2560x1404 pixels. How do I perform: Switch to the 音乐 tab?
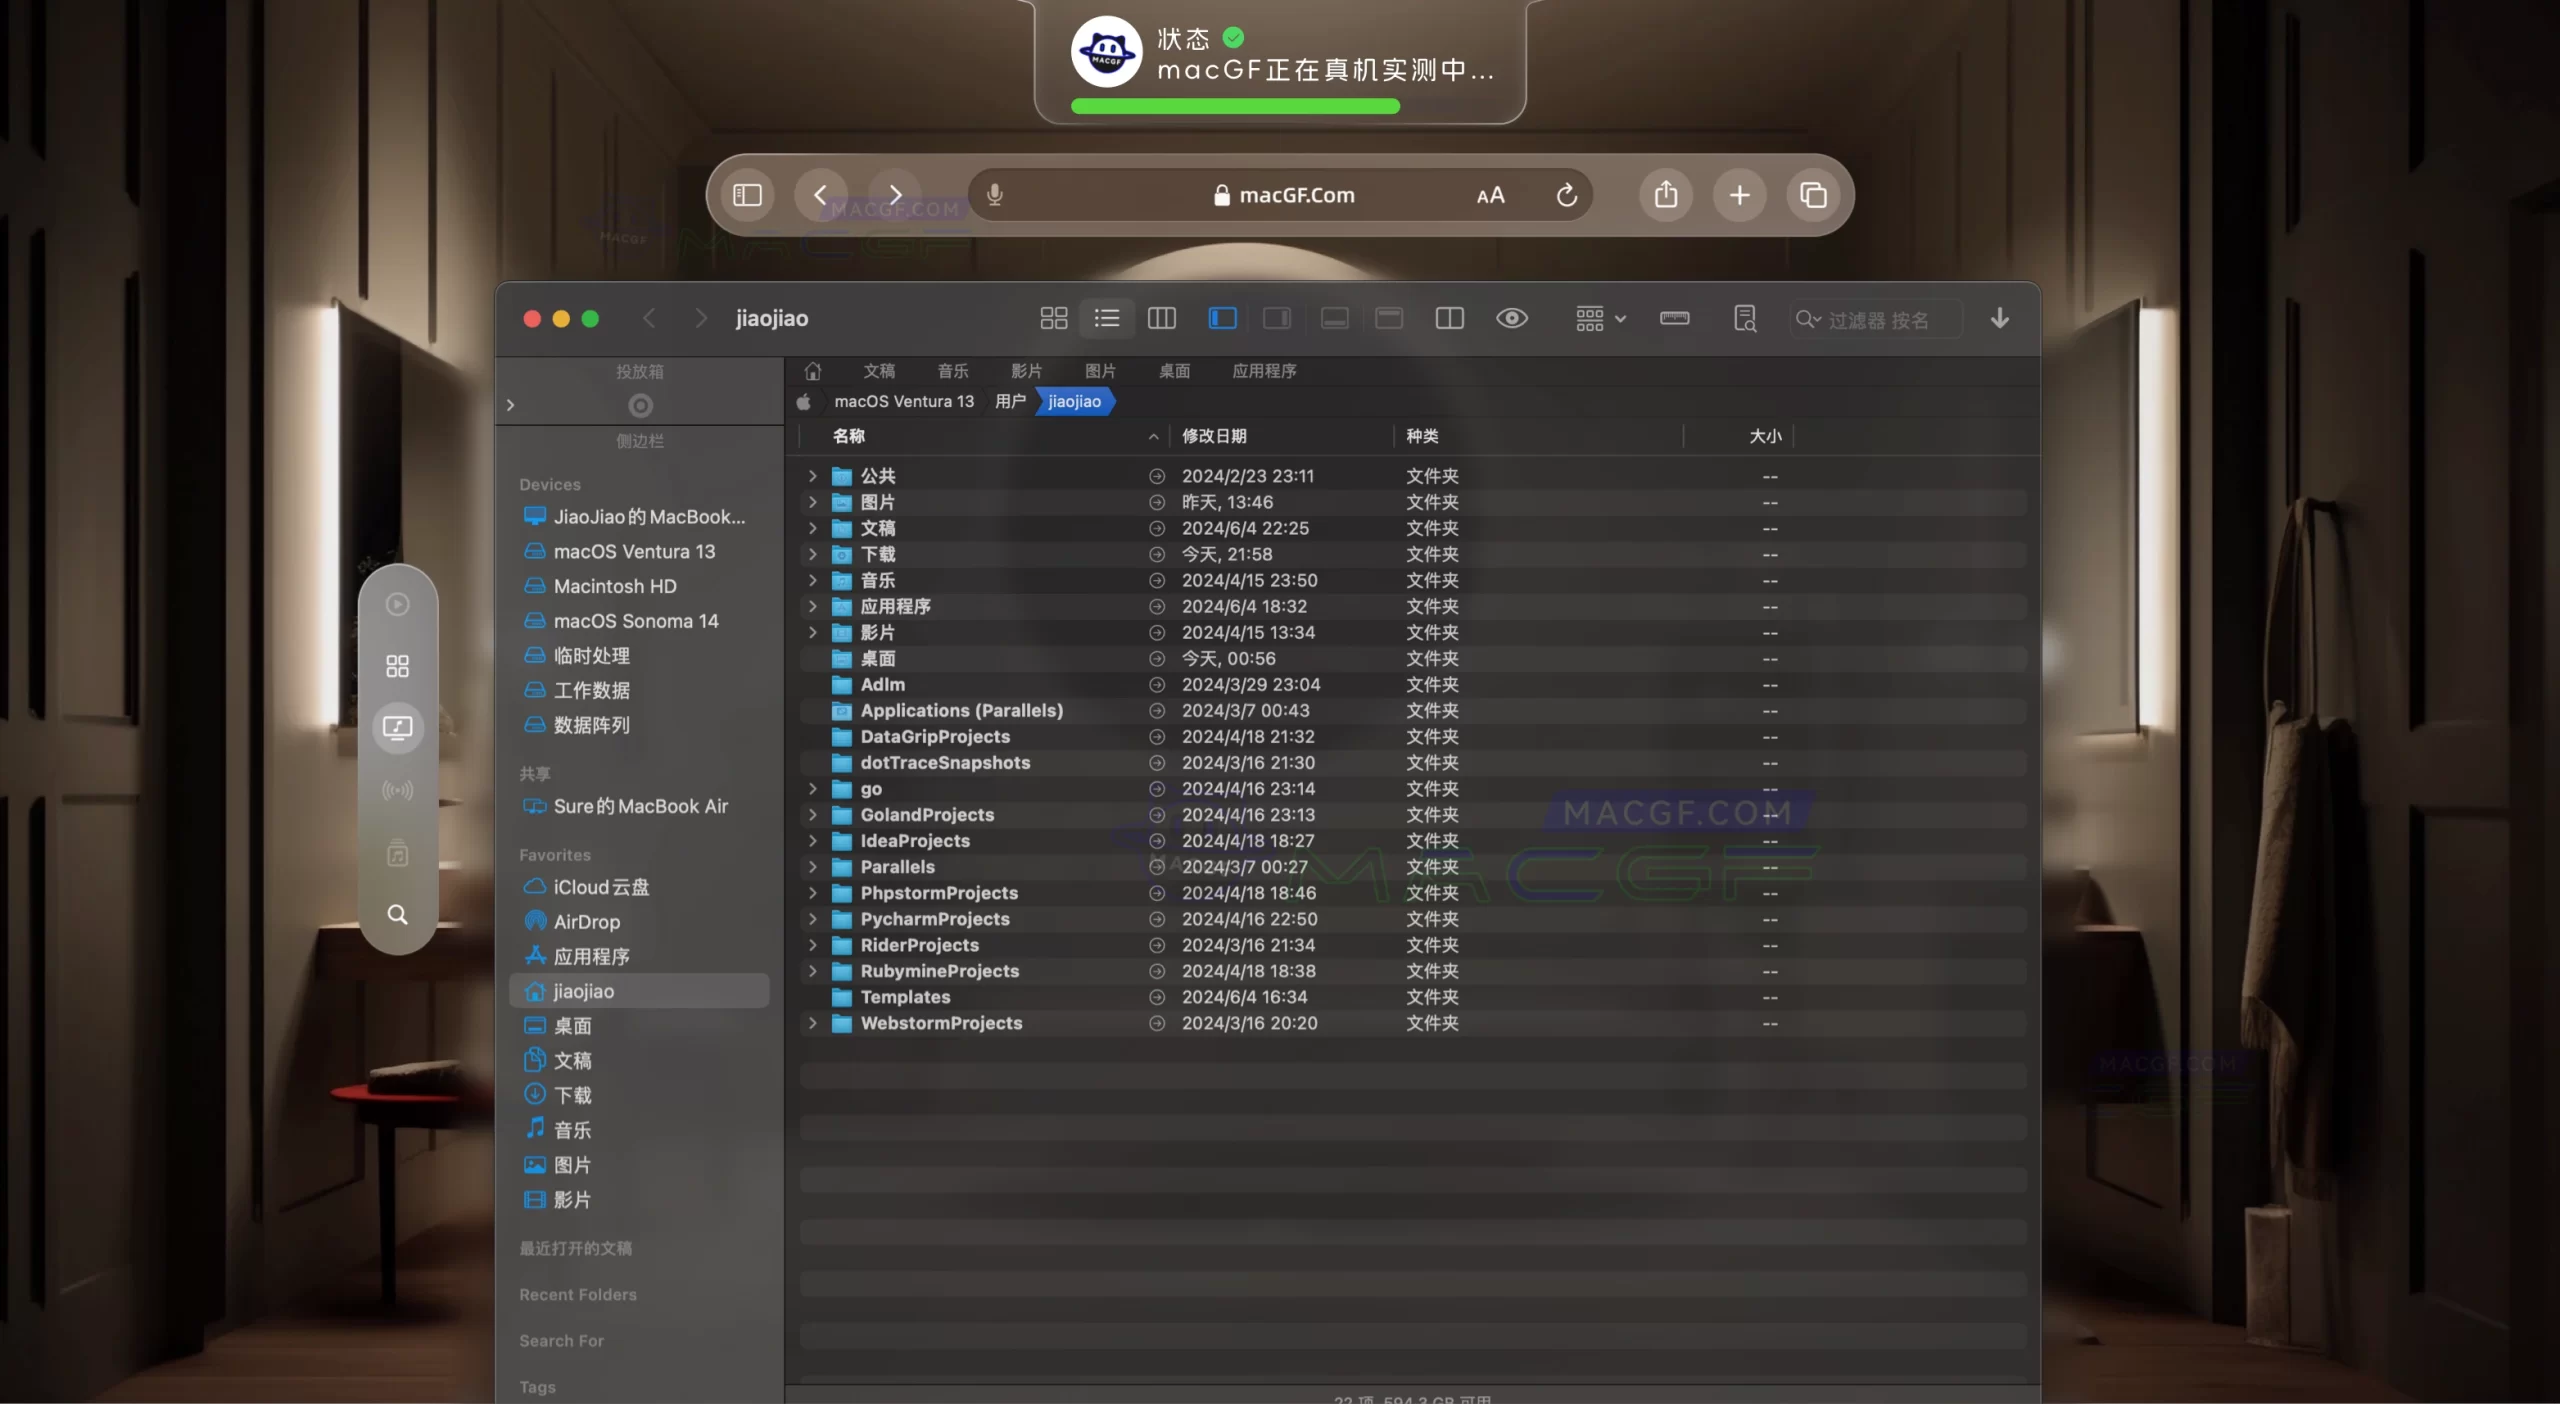tap(951, 371)
